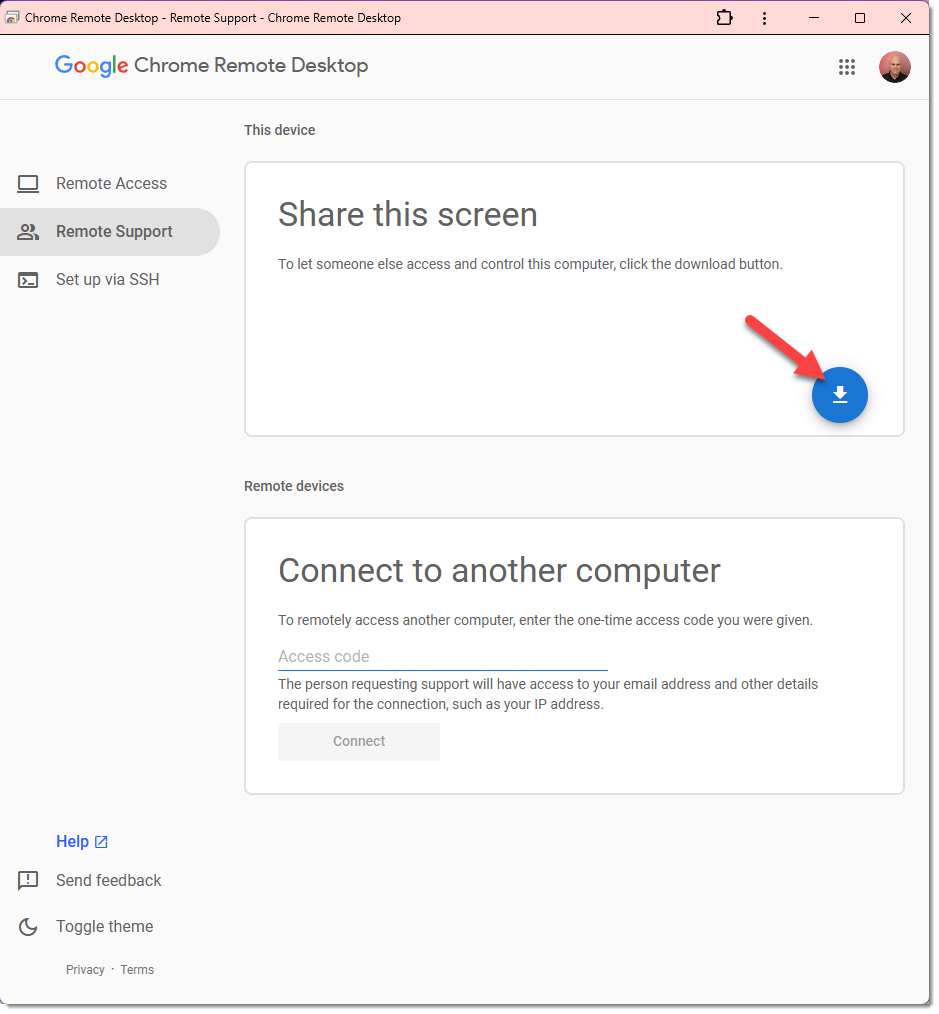Click the Remote devices label
Screen dimensions: 939x1014
click(x=296, y=488)
